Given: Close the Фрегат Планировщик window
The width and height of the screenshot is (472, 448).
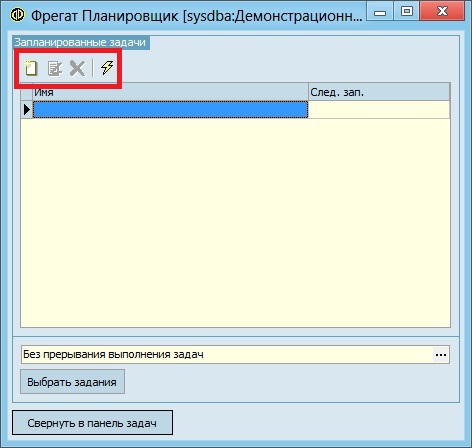Looking at the screenshot, I should click(442, 11).
